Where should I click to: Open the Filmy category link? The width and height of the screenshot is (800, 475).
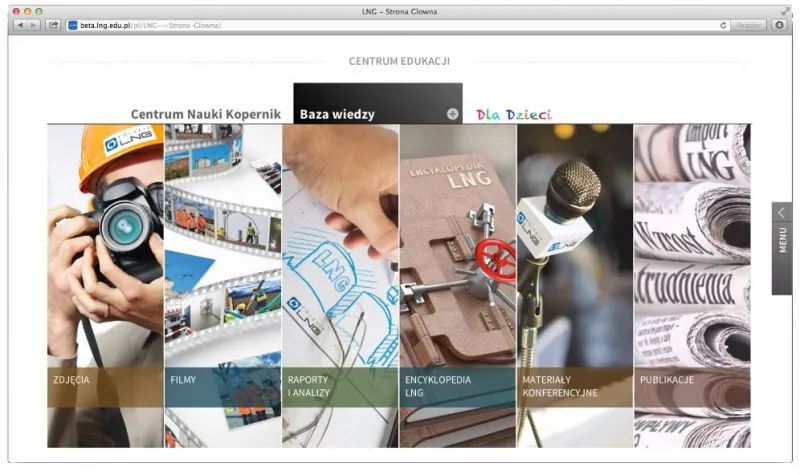pyautogui.click(x=183, y=380)
